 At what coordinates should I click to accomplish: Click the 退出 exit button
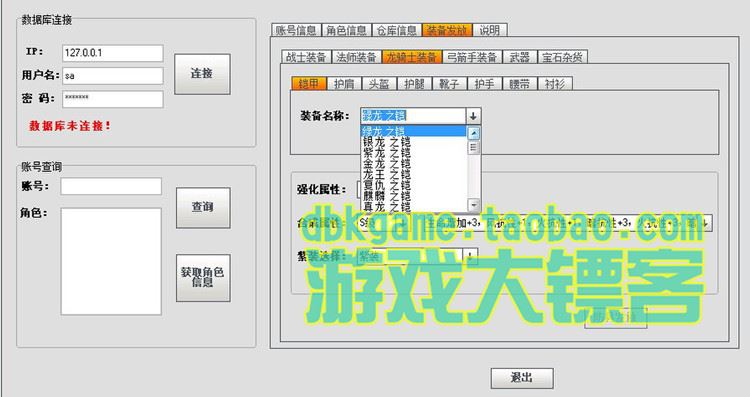[522, 378]
